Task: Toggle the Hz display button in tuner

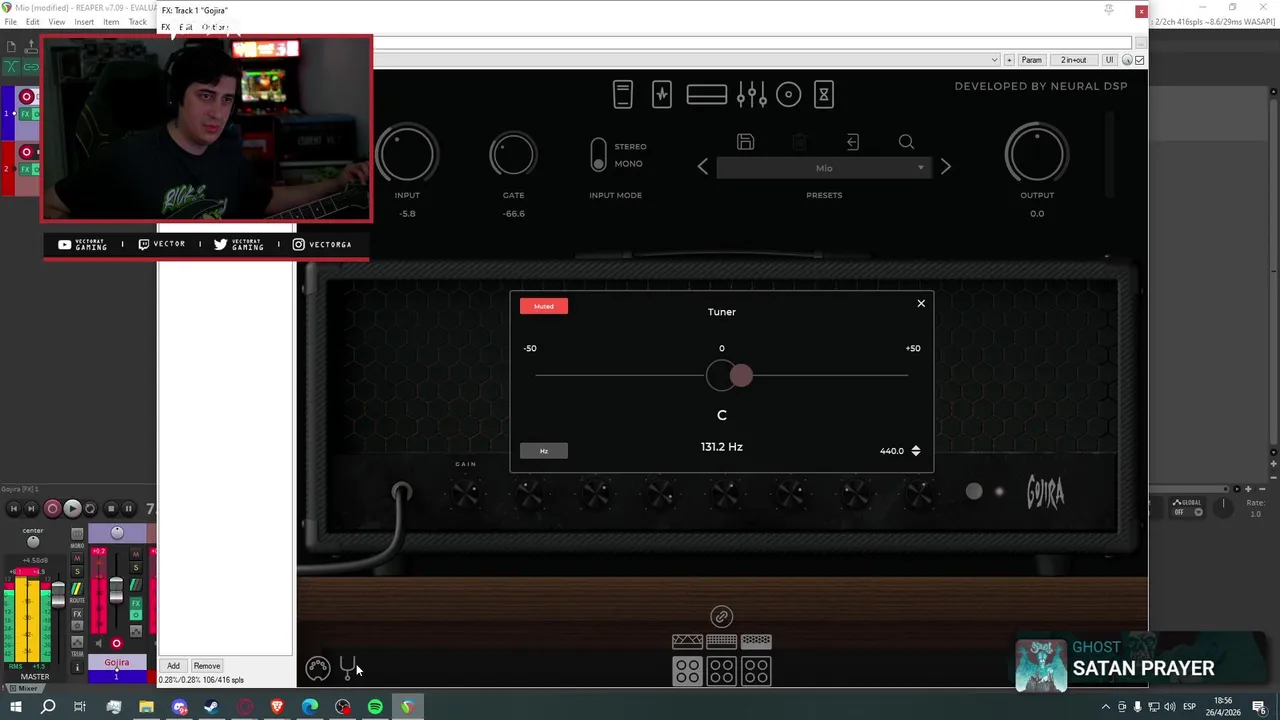Action: [x=544, y=451]
